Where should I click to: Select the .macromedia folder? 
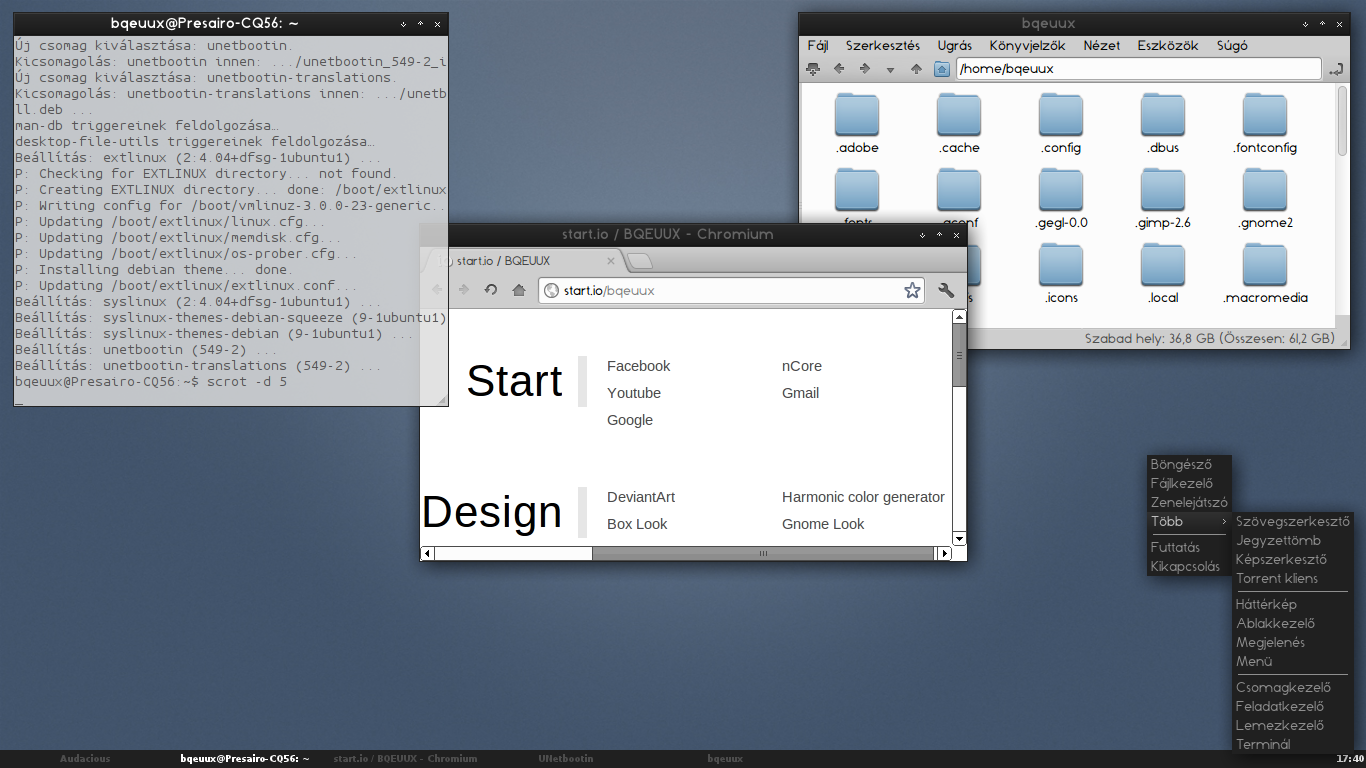tap(1265, 274)
